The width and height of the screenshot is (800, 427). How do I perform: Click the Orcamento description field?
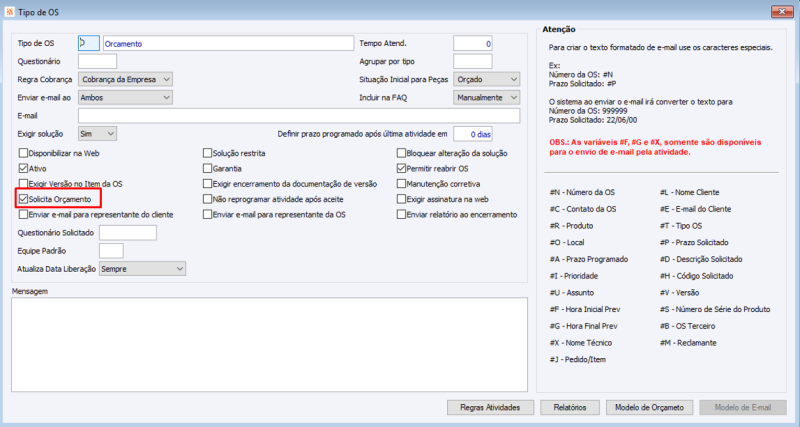coord(228,43)
